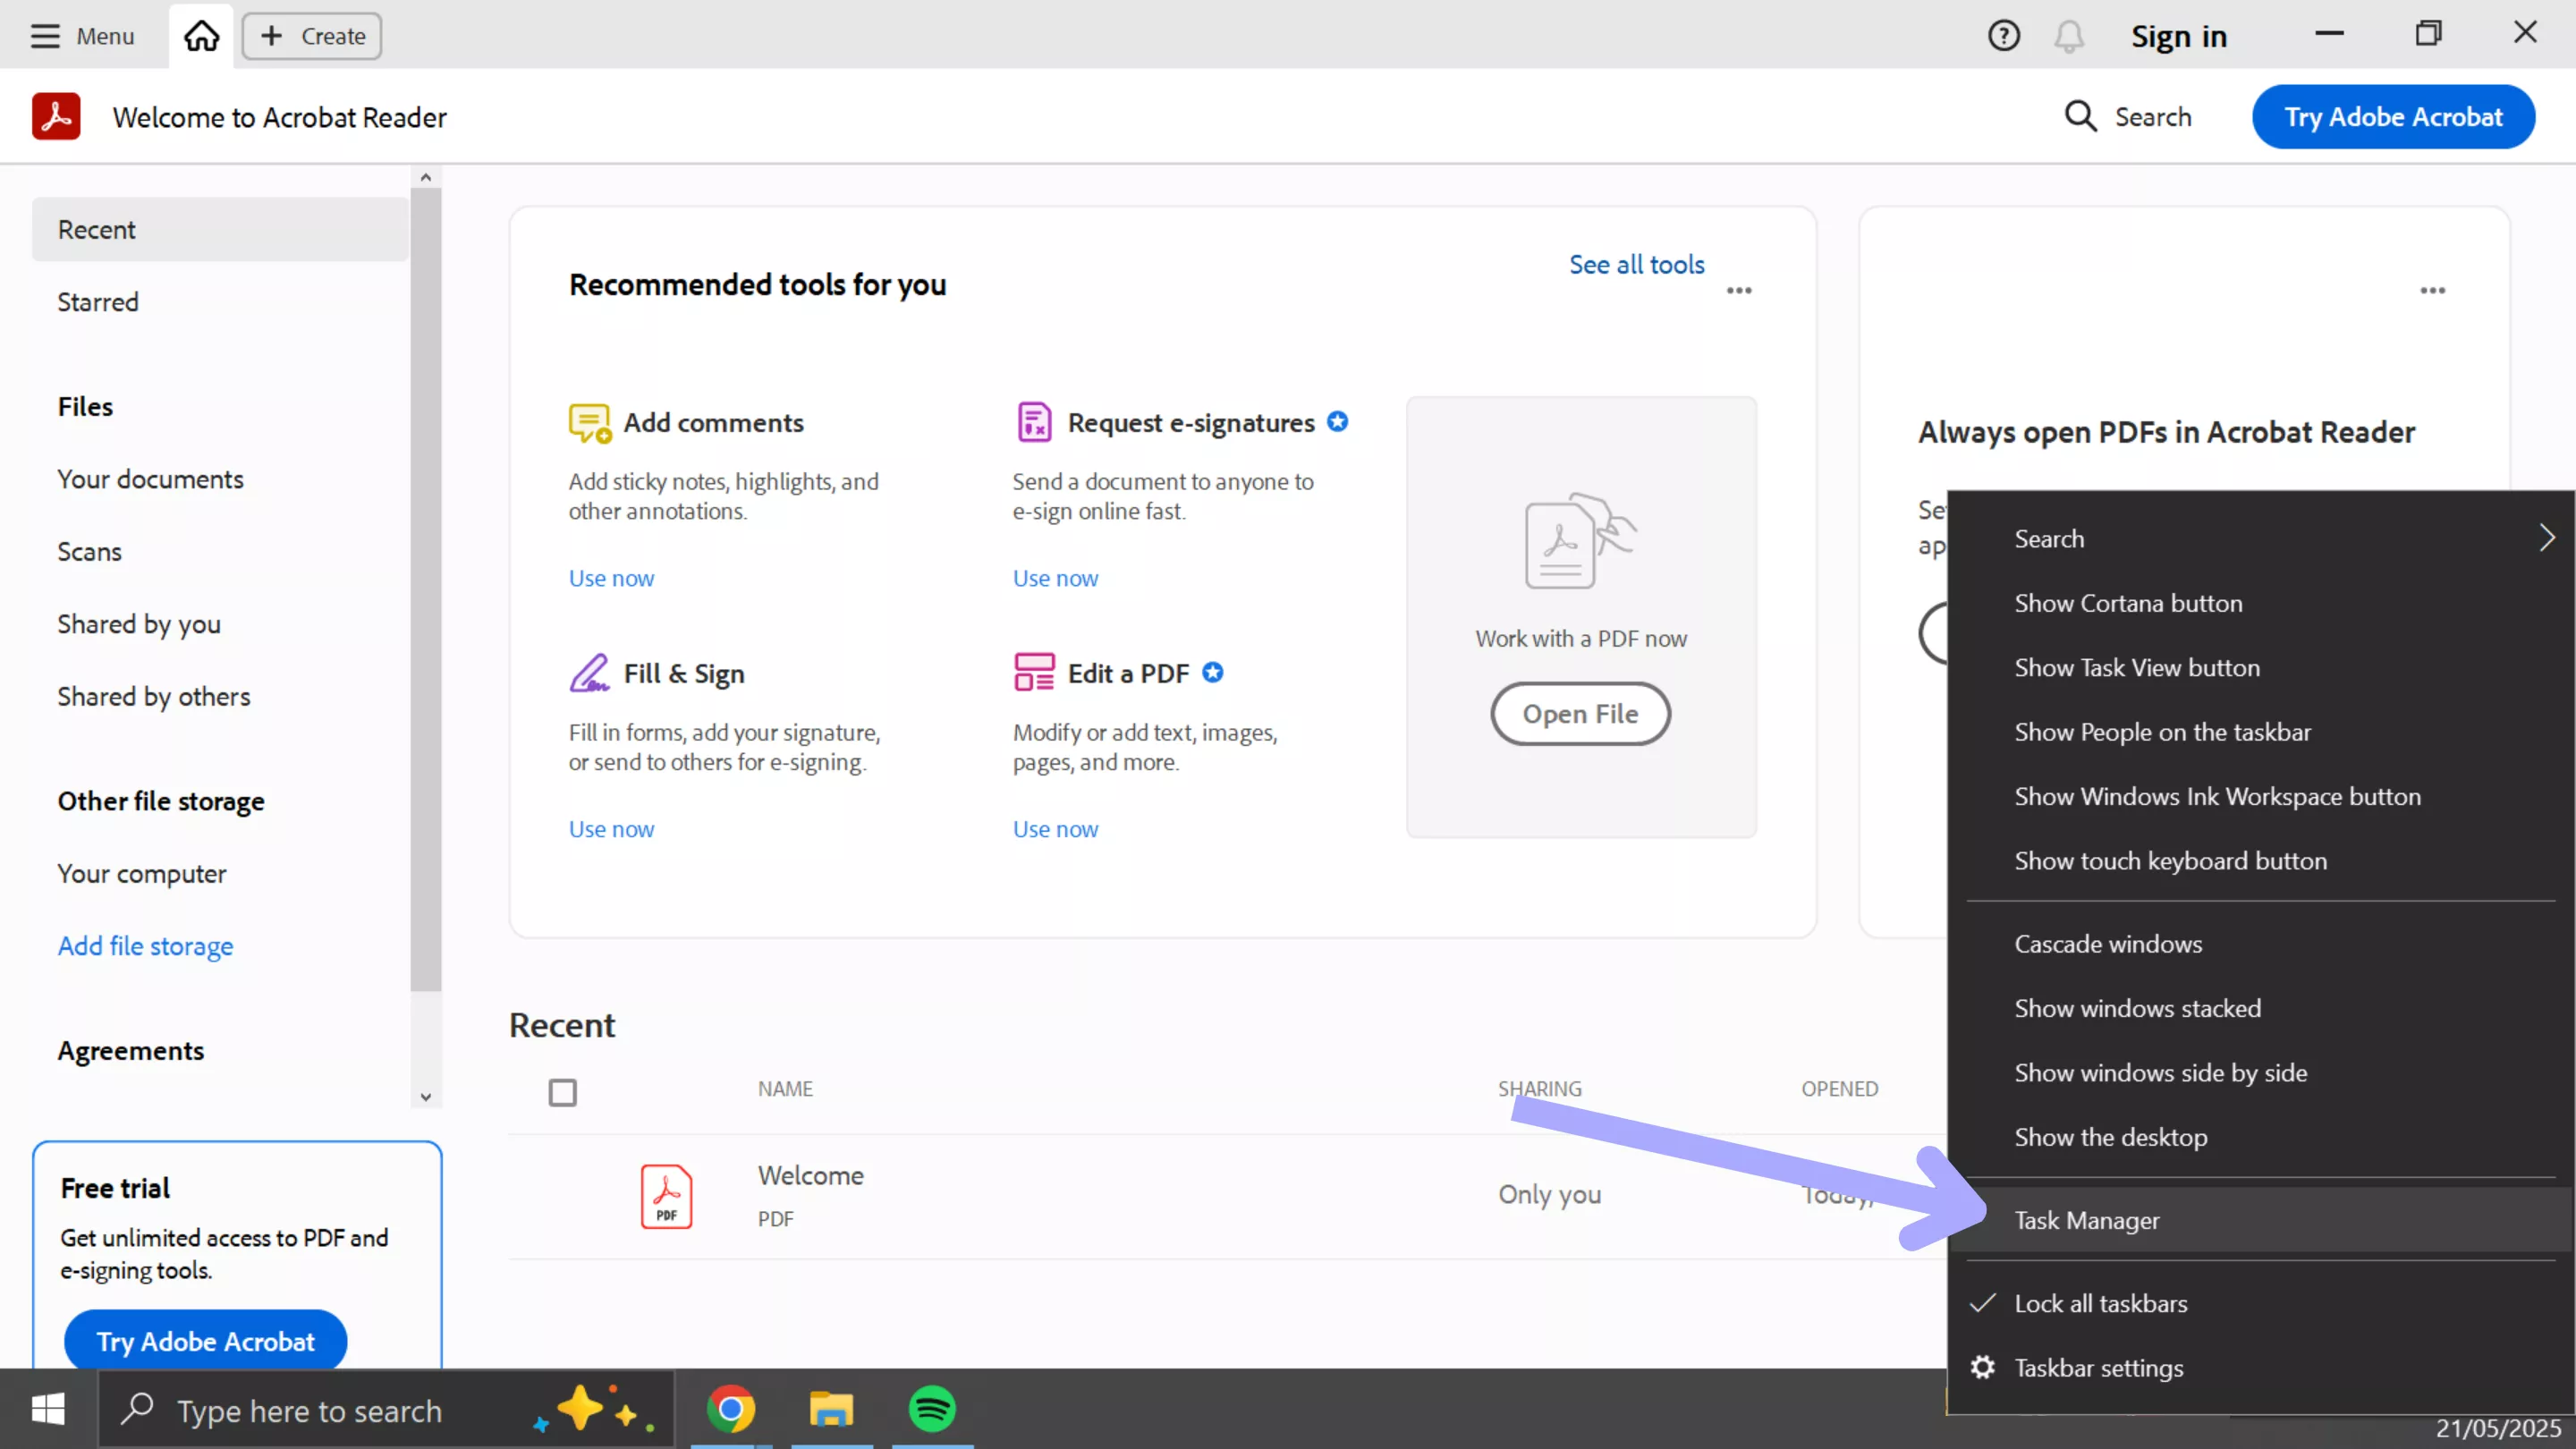Screen dimensions: 2576x1449
Task: Expand the Search submenu chevron
Action: (2546, 538)
